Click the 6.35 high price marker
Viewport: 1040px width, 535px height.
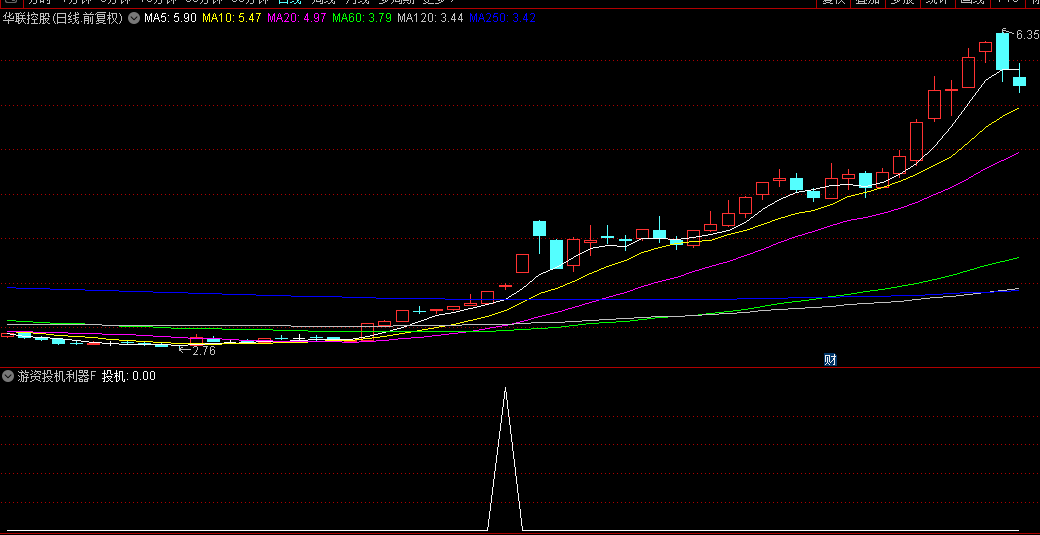pyautogui.click(x=1027, y=34)
